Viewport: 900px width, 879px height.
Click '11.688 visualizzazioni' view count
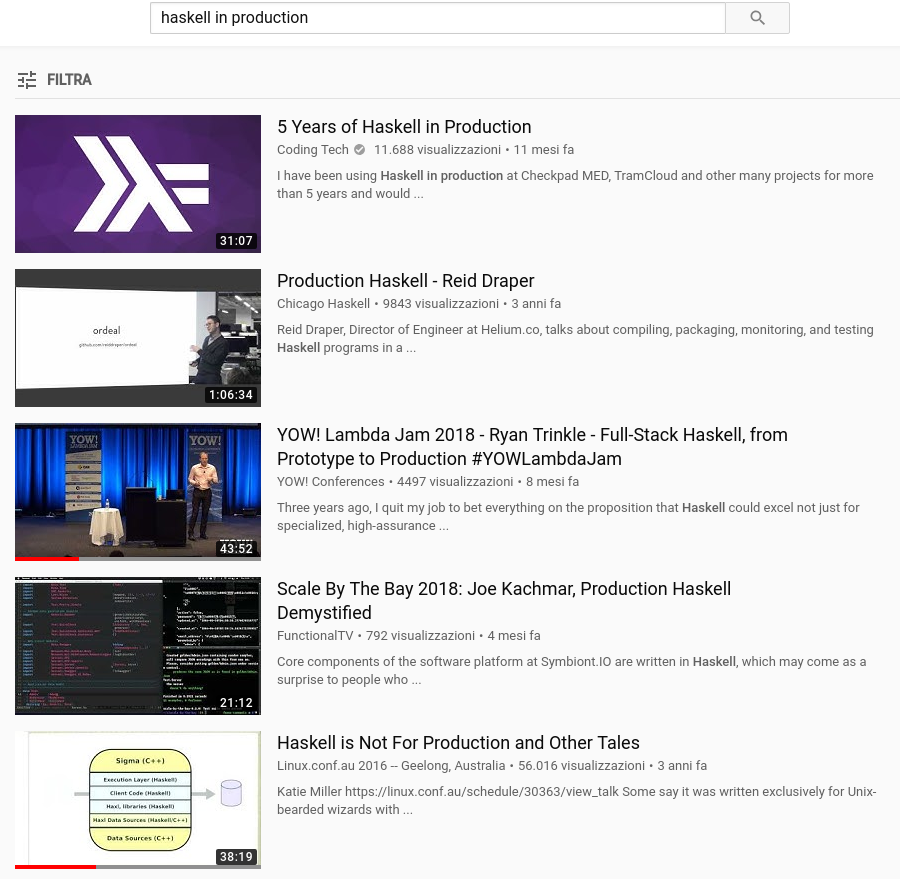pyautogui.click(x=437, y=150)
